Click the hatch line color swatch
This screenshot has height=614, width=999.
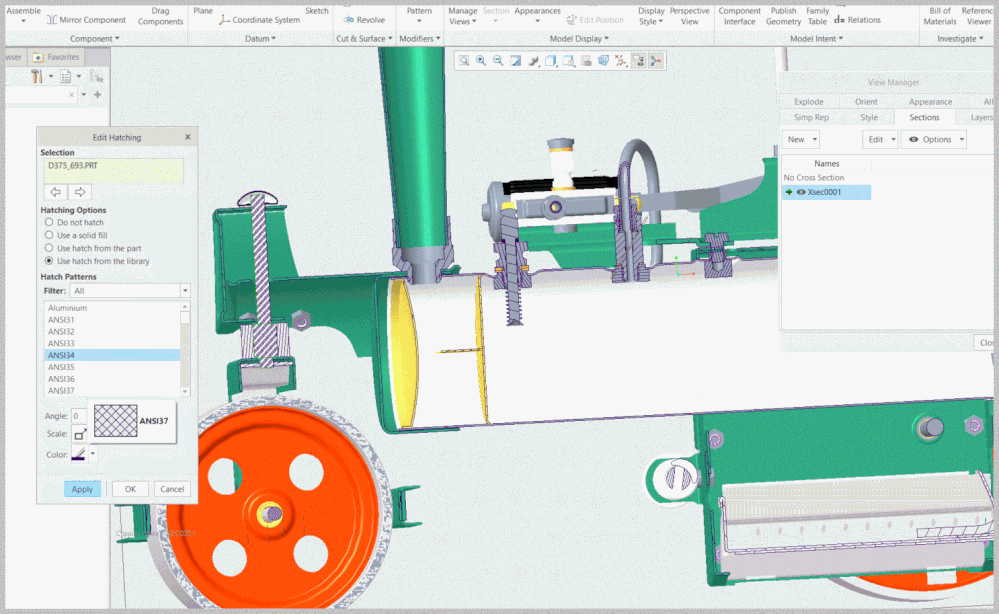[79, 454]
